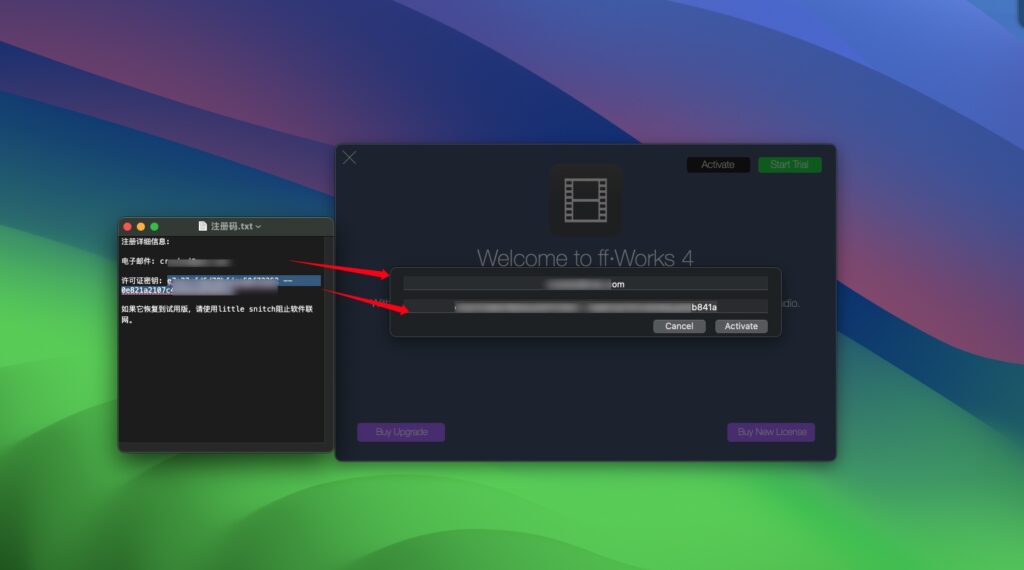The width and height of the screenshot is (1024, 570).
Task: Click the little snitch note text line
Action: point(217,314)
